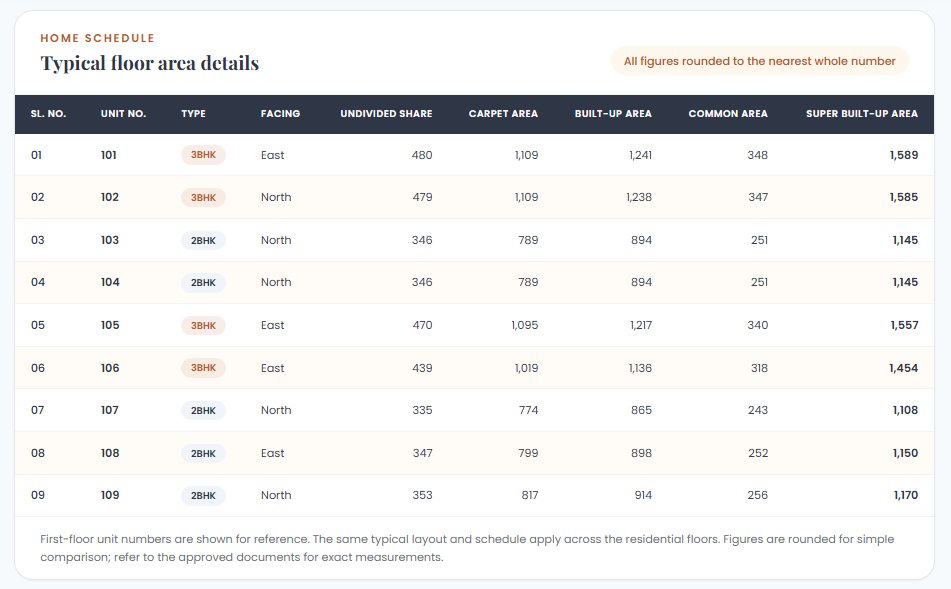This screenshot has height=589, width=951.
Task: Click the Common Area column header
Action: coord(728,113)
